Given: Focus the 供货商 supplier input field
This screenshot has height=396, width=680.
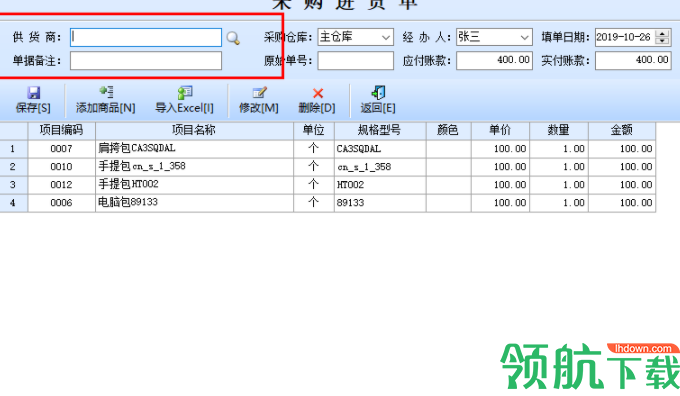Looking at the screenshot, I should coord(146,37).
